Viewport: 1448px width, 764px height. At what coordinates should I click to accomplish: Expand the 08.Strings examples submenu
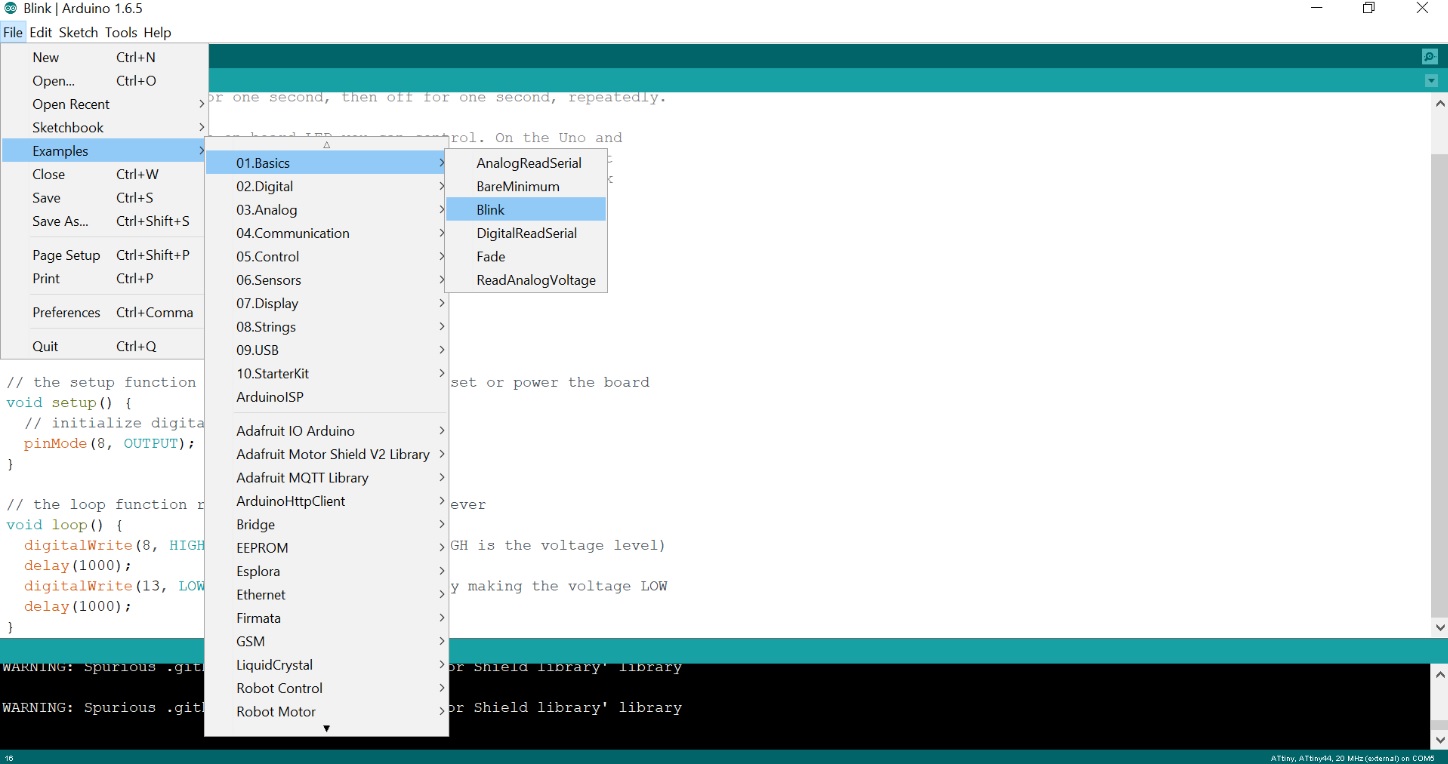point(326,327)
